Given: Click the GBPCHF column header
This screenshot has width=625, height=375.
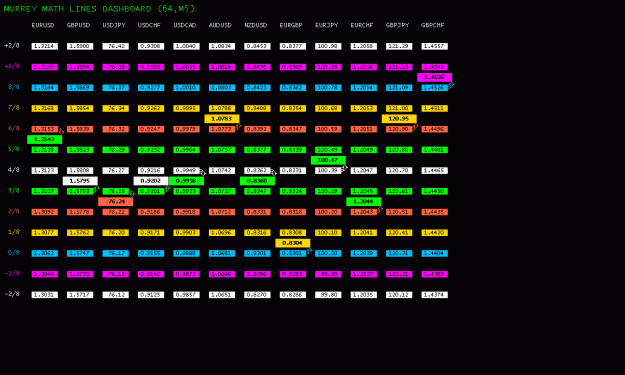Looking at the screenshot, I should pos(432,25).
